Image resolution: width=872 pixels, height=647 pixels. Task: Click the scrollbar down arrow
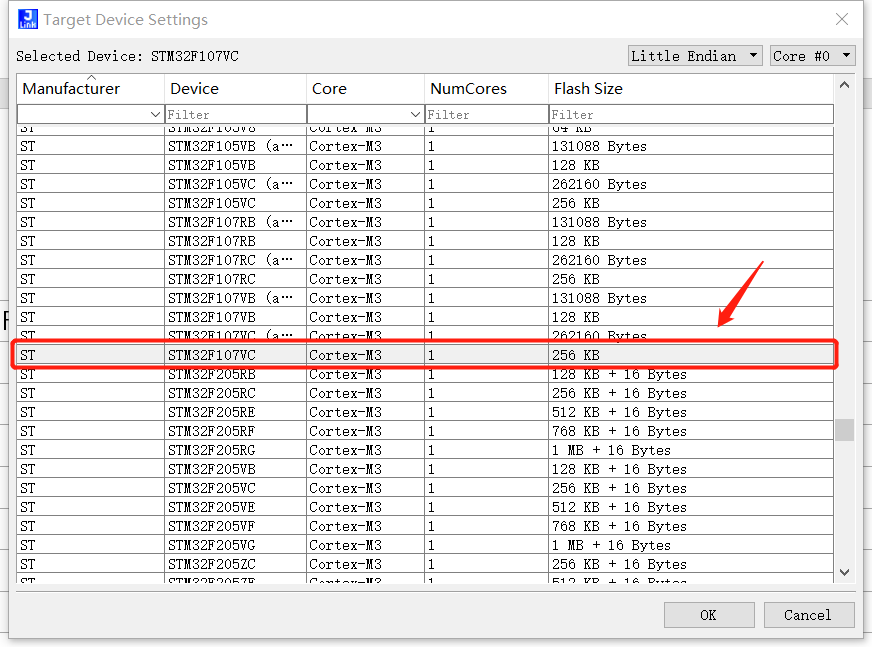(844, 572)
